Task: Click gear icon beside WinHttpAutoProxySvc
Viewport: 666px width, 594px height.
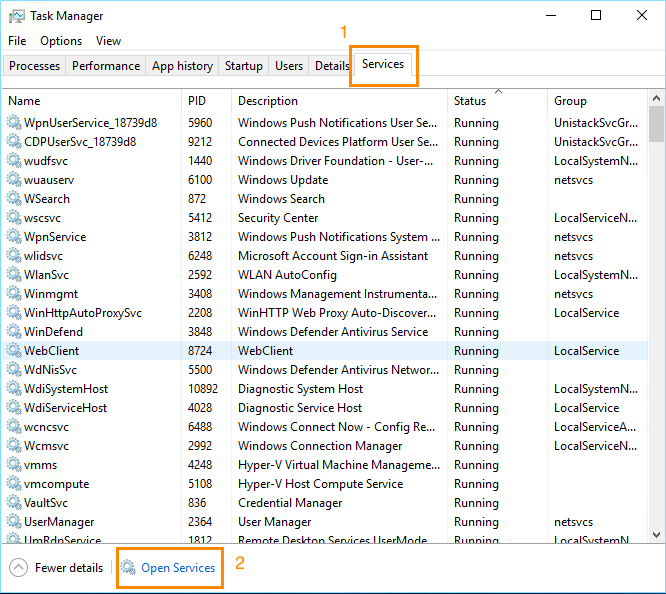Action: (x=14, y=312)
